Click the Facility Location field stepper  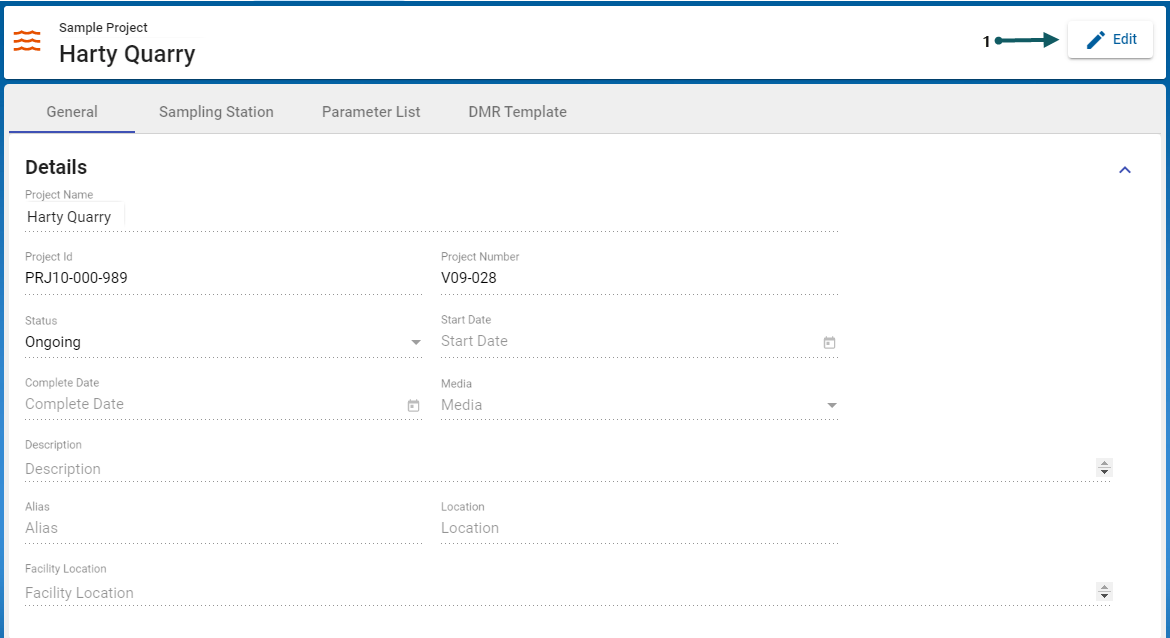pyautogui.click(x=1104, y=592)
